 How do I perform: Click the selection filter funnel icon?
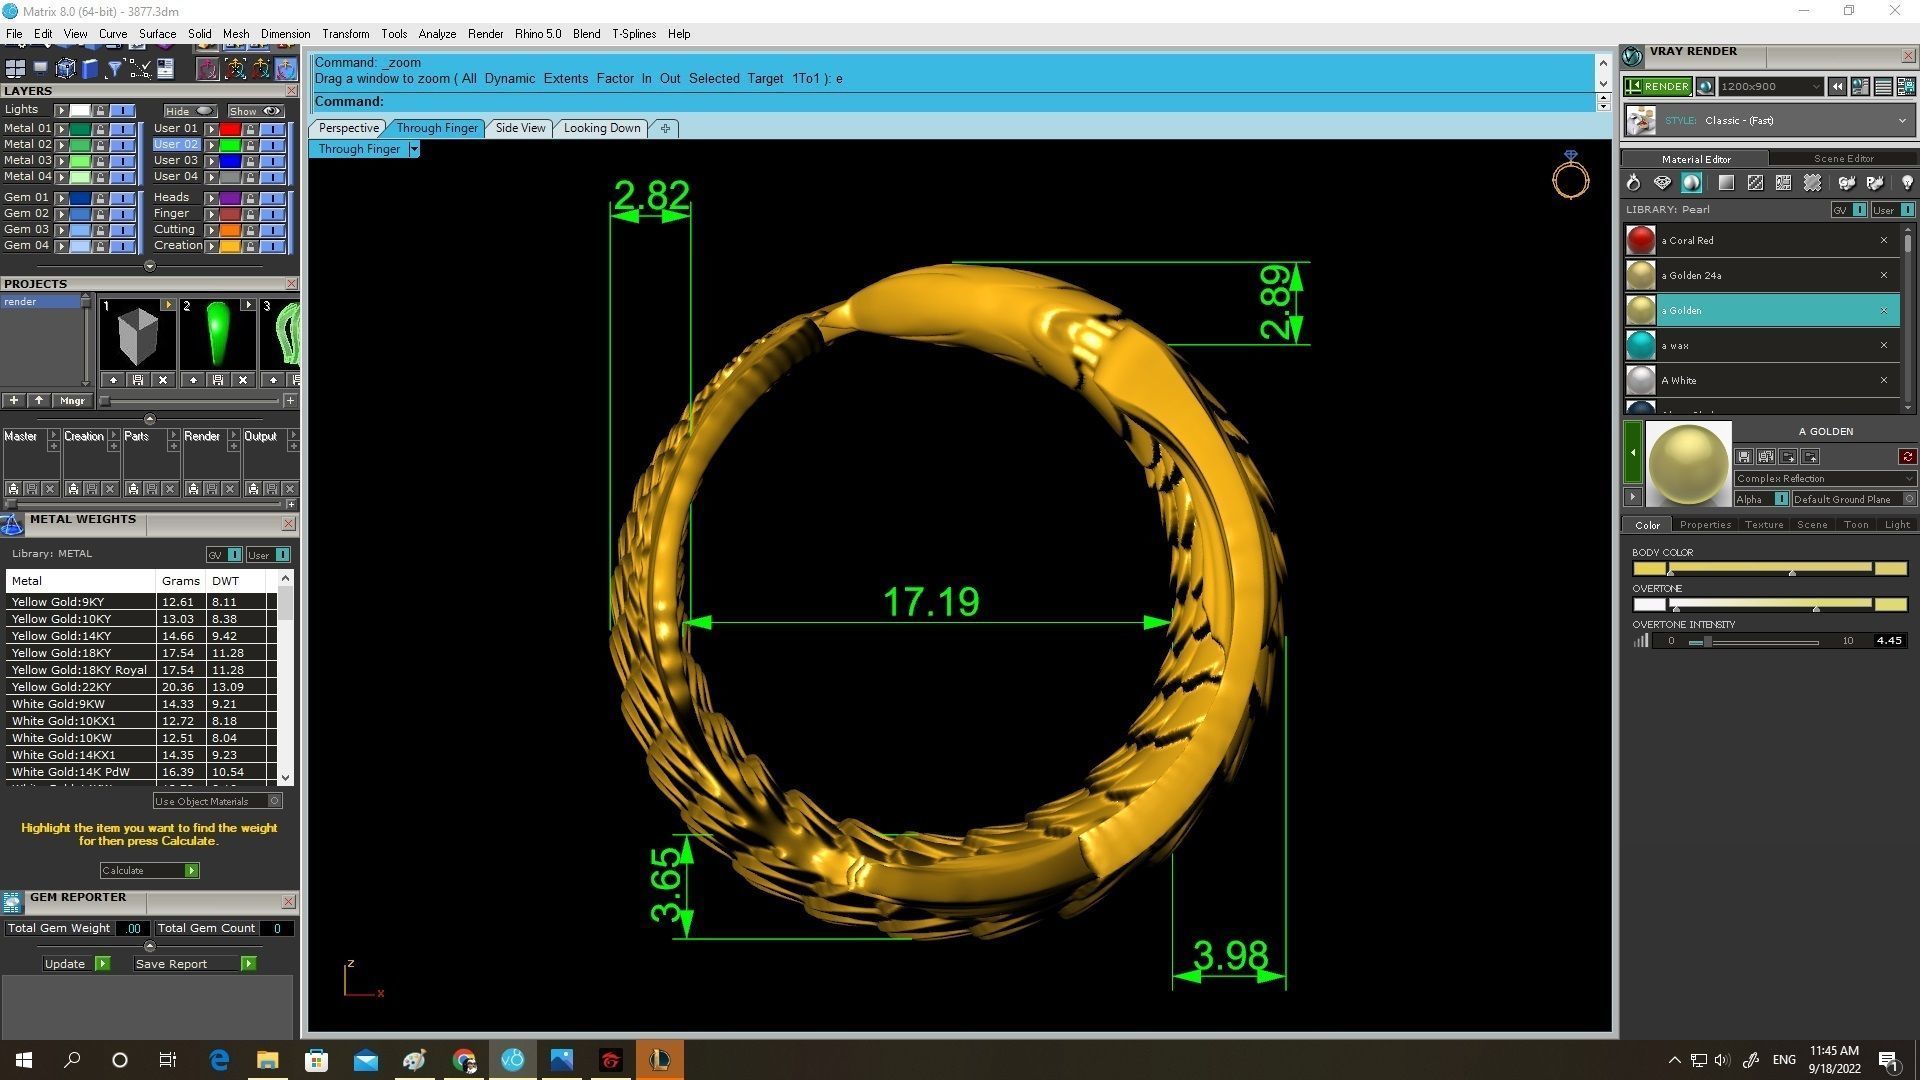[114, 68]
